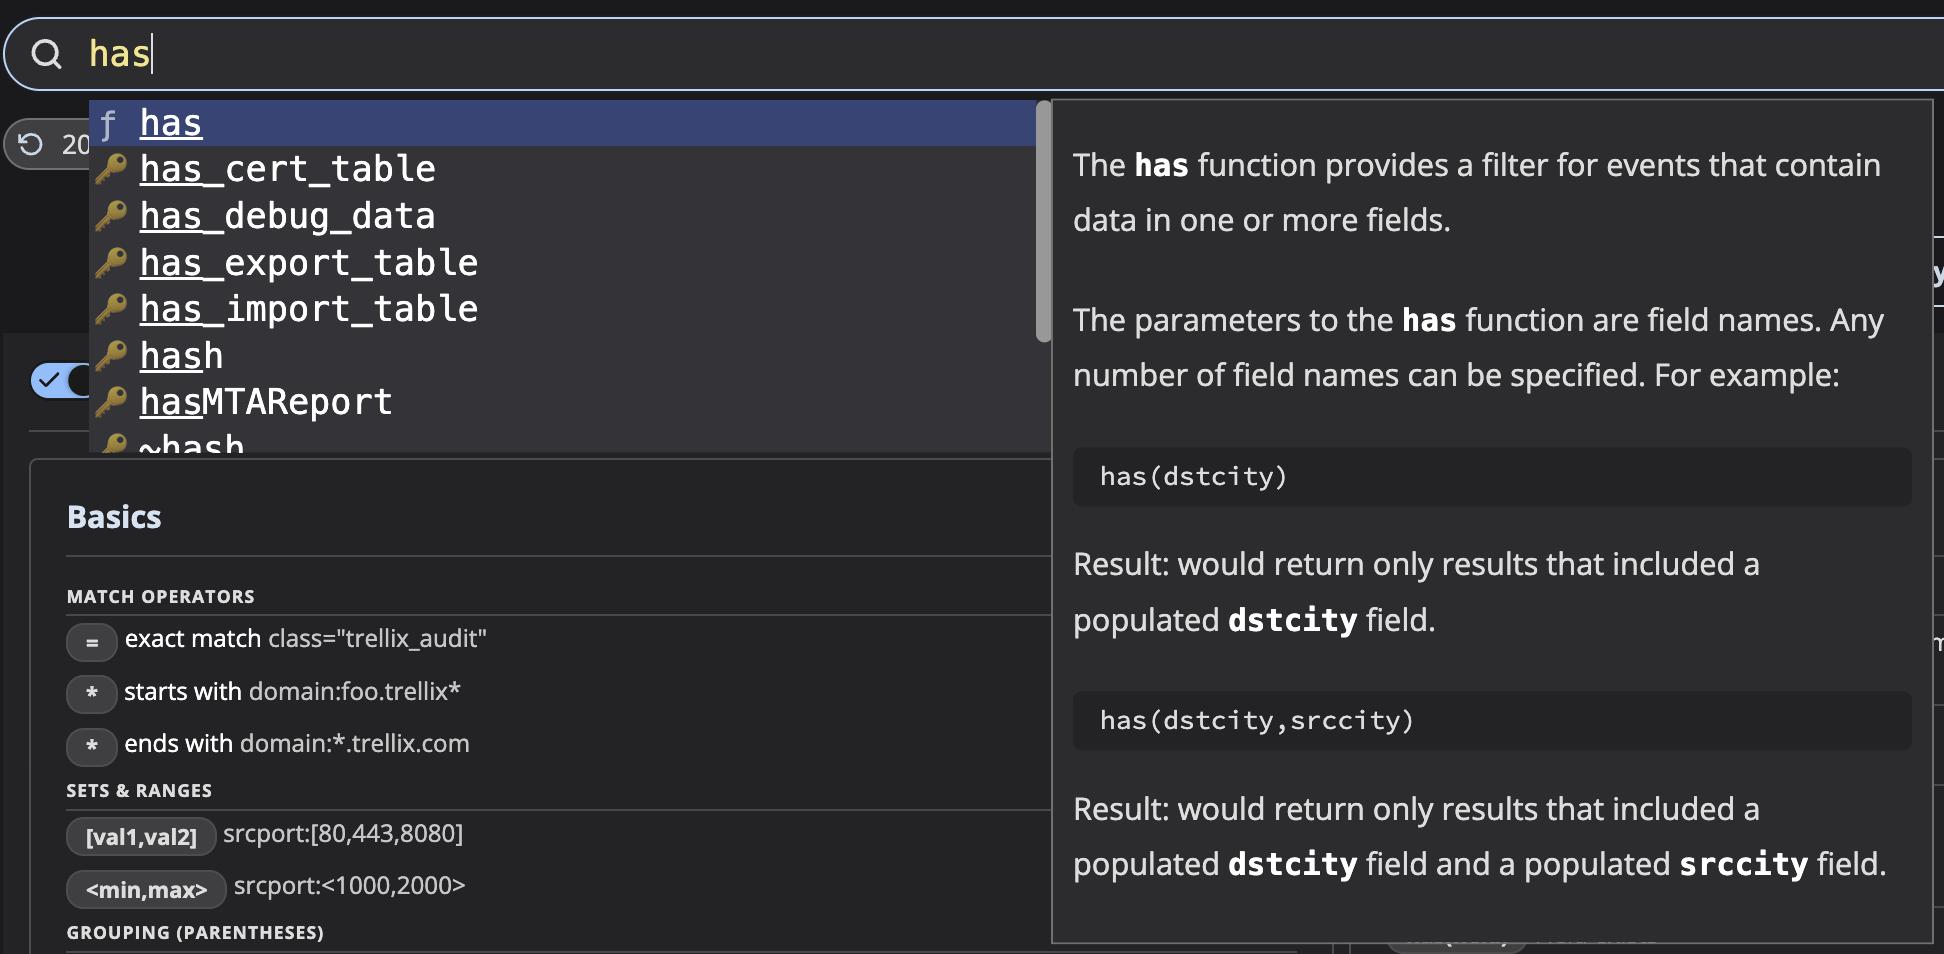Pick the hasMTAReport suggestion
Screen dimensions: 1944x954
point(563,402)
